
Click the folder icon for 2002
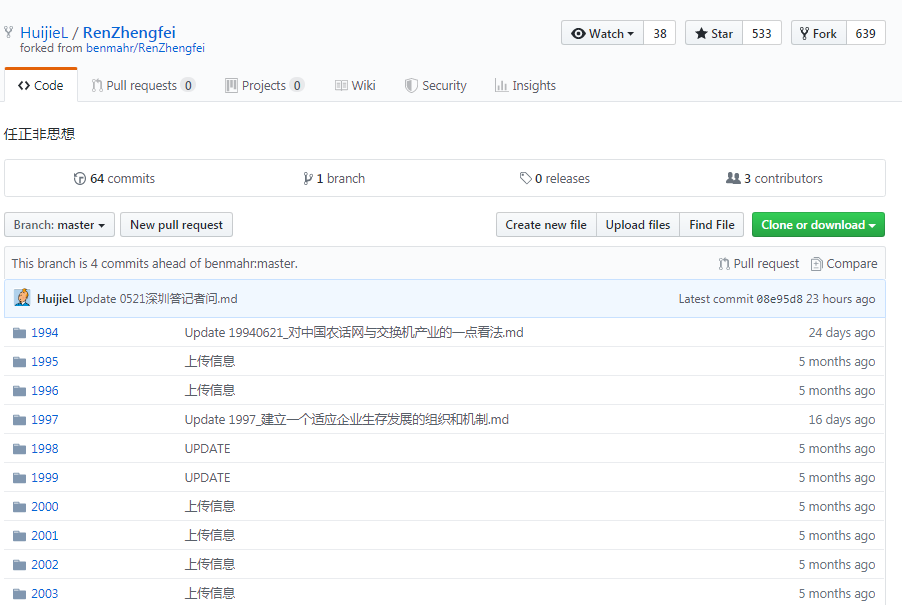click(x=20, y=565)
